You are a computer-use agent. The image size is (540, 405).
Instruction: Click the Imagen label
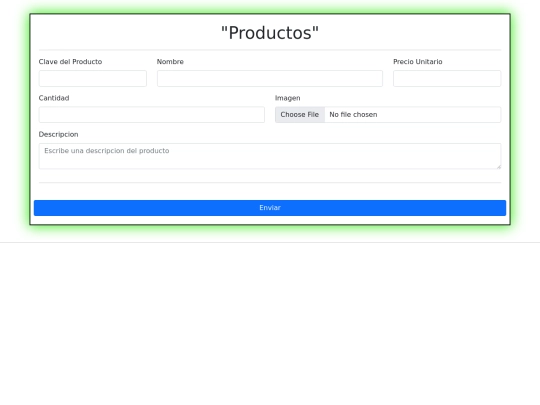pos(288,98)
